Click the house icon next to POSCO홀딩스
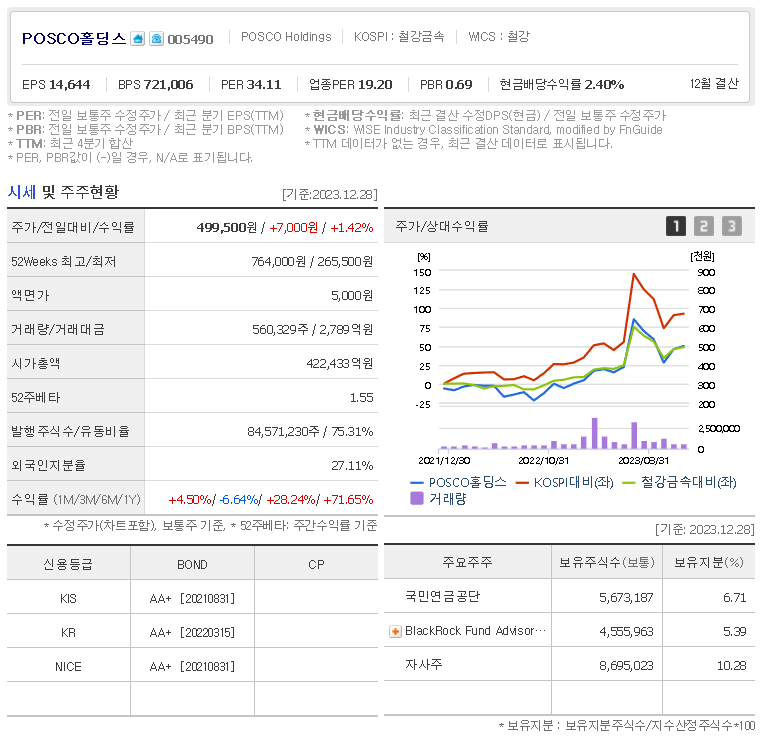Viewport: 771px width, 736px height. [x=138, y=38]
